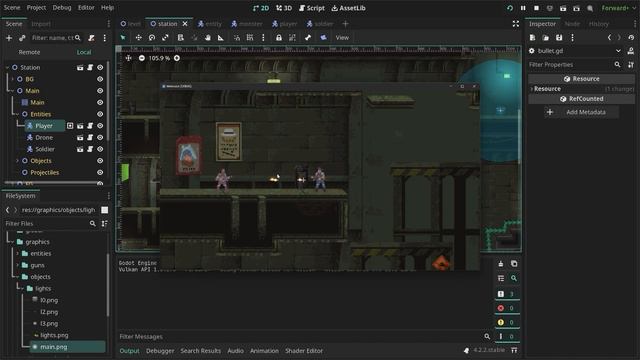Open the Shader Editor panel

[x=304, y=351]
